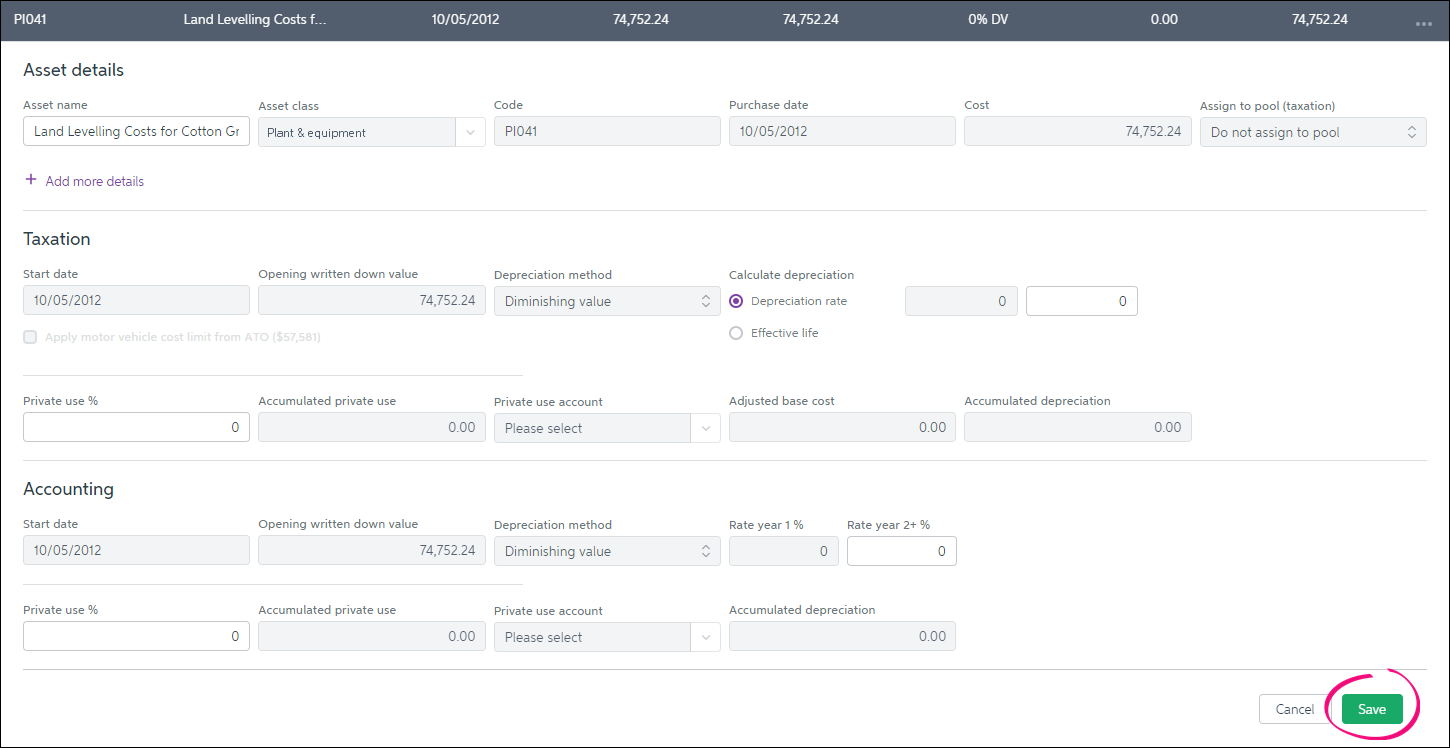Expand Accounting Private use account dropdown
The height and width of the screenshot is (748, 1450).
point(606,637)
